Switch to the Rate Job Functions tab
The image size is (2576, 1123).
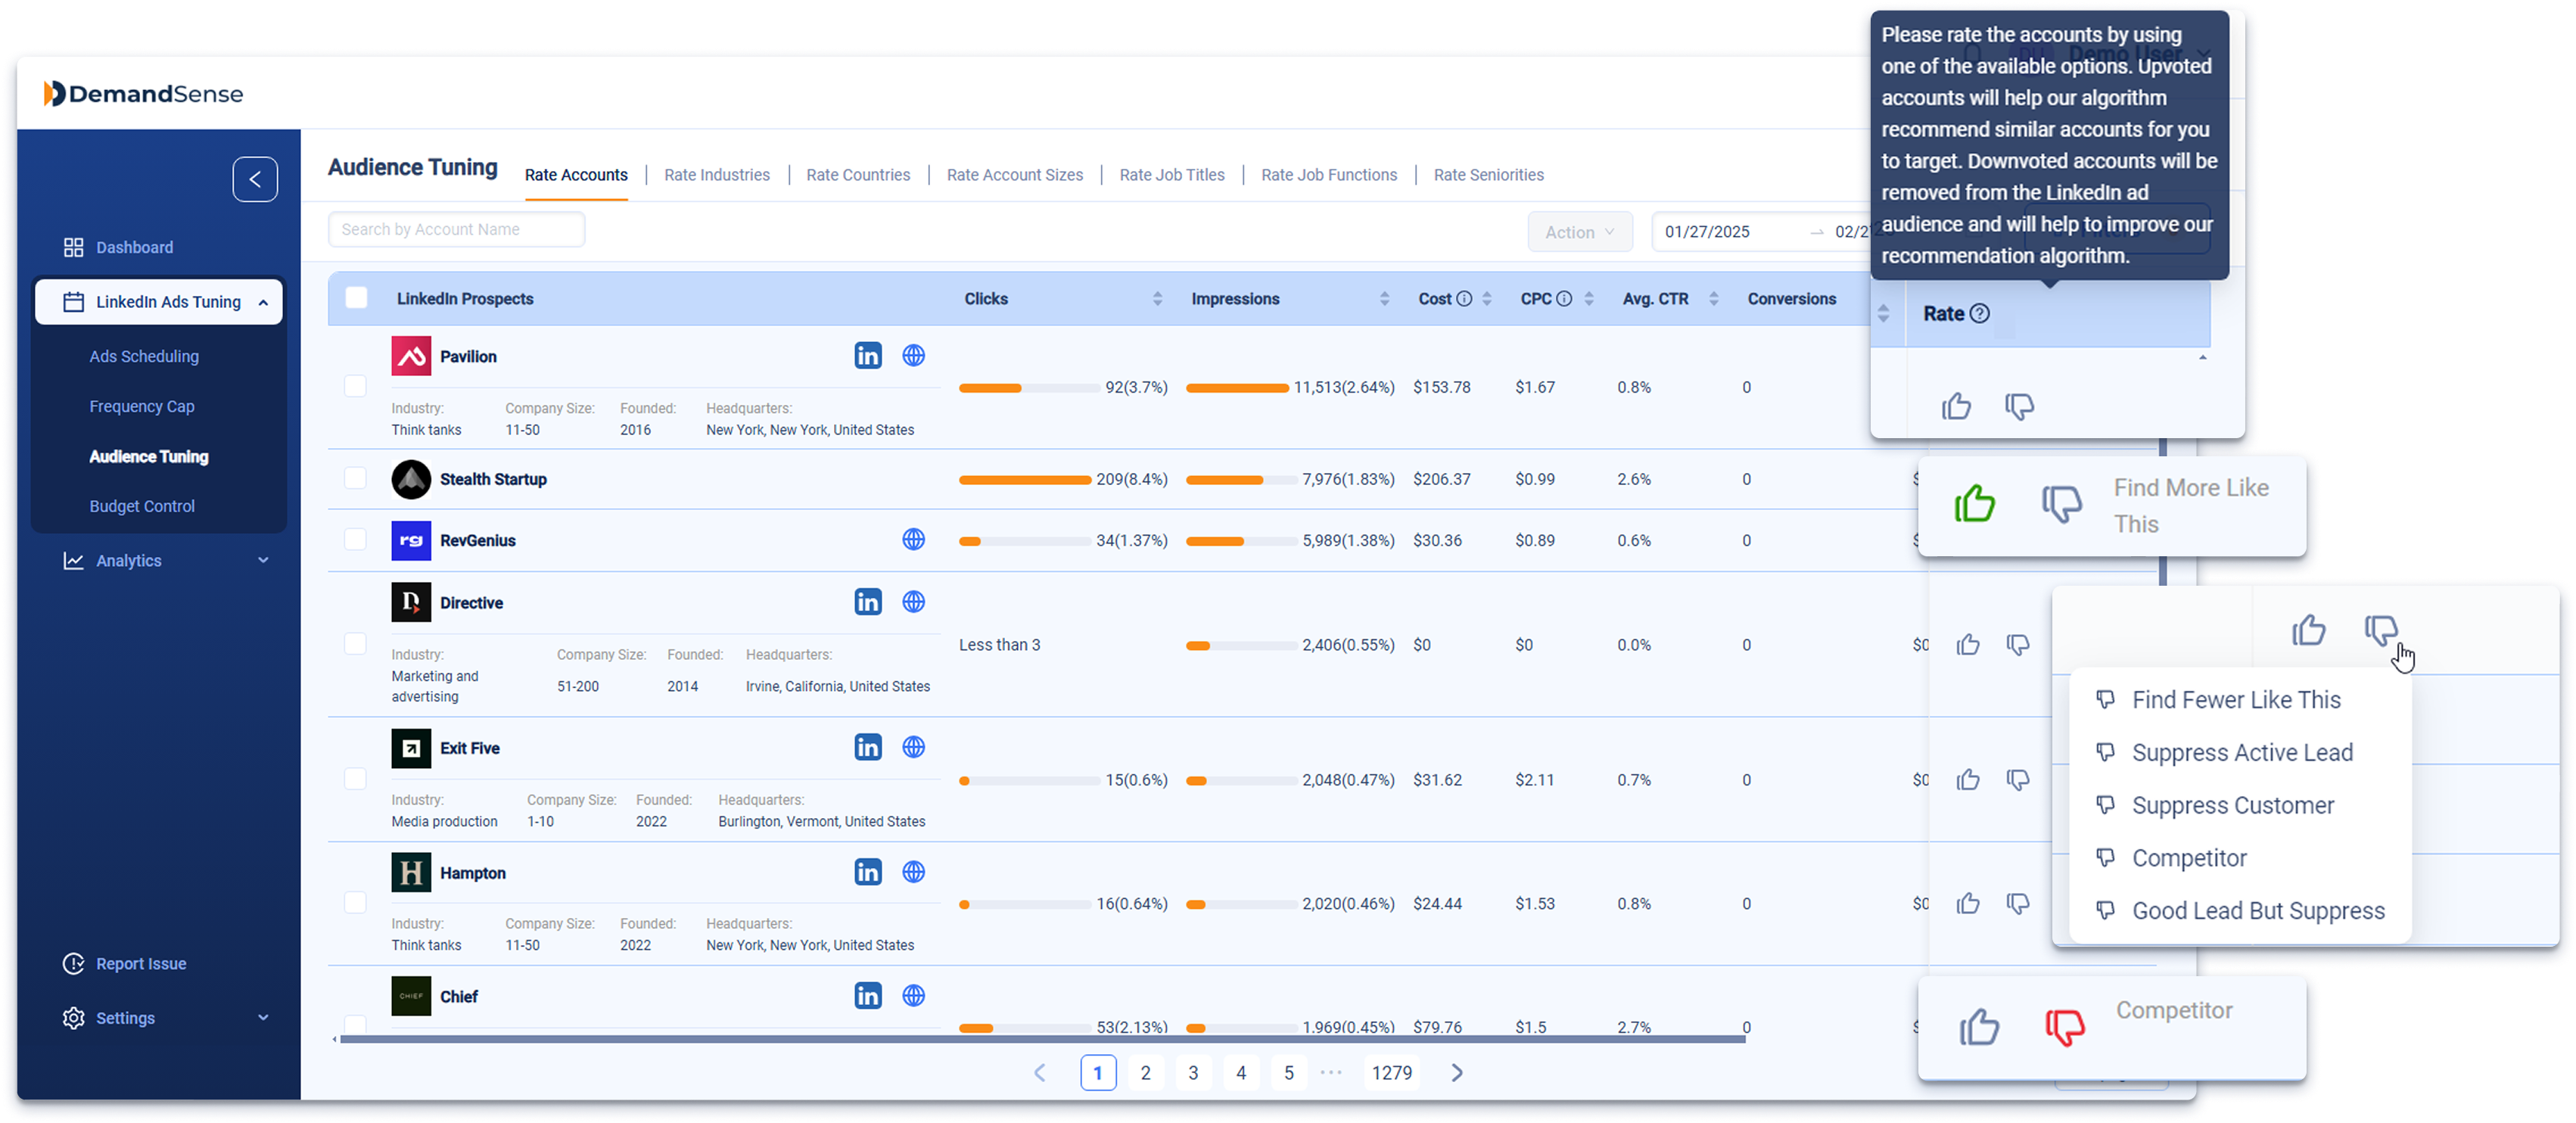click(1328, 174)
